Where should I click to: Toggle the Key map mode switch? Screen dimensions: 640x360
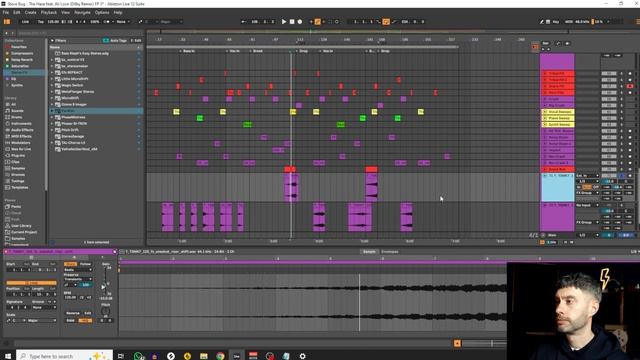pos(556,22)
